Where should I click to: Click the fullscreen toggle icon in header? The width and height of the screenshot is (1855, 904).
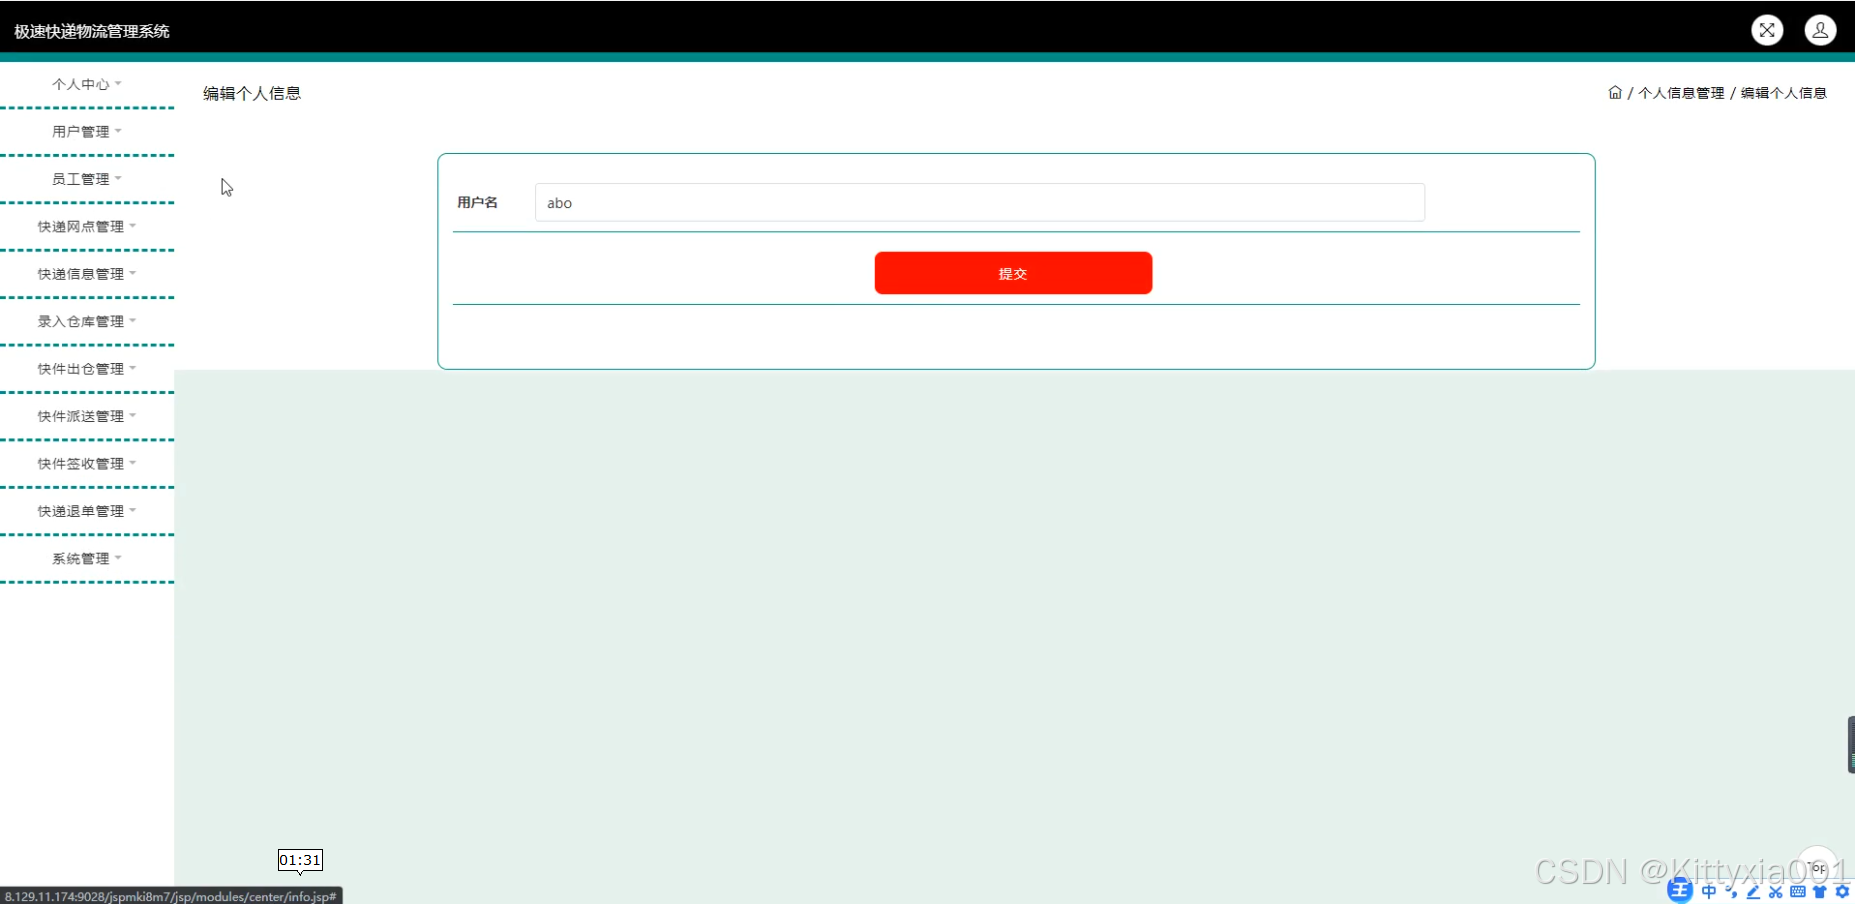tap(1767, 30)
